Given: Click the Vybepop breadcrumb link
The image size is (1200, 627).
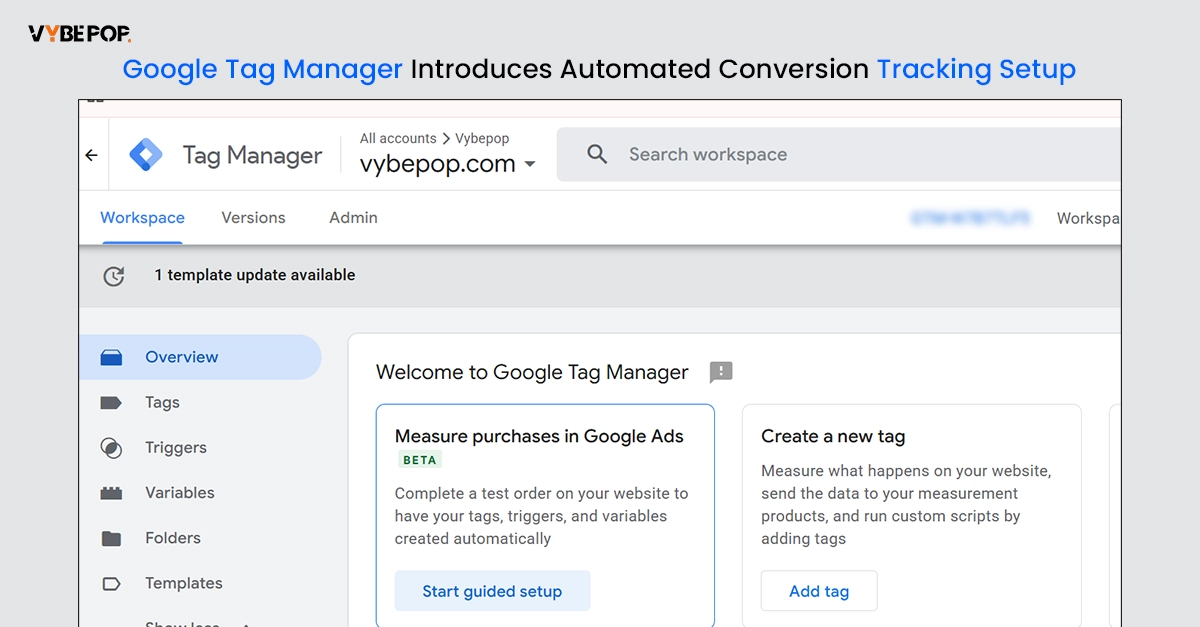Looking at the screenshot, I should (x=482, y=139).
